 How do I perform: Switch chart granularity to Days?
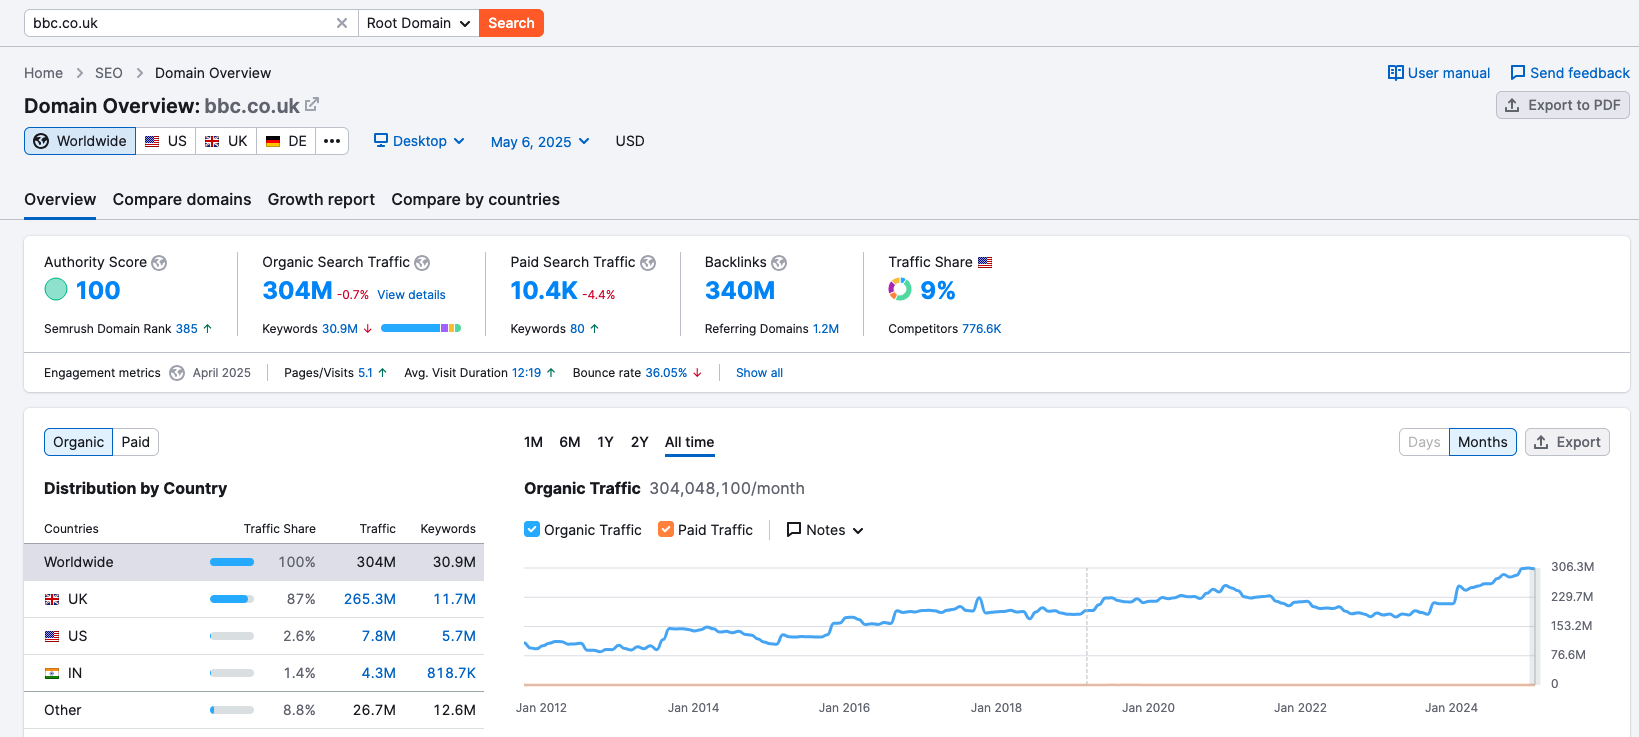click(x=1424, y=442)
